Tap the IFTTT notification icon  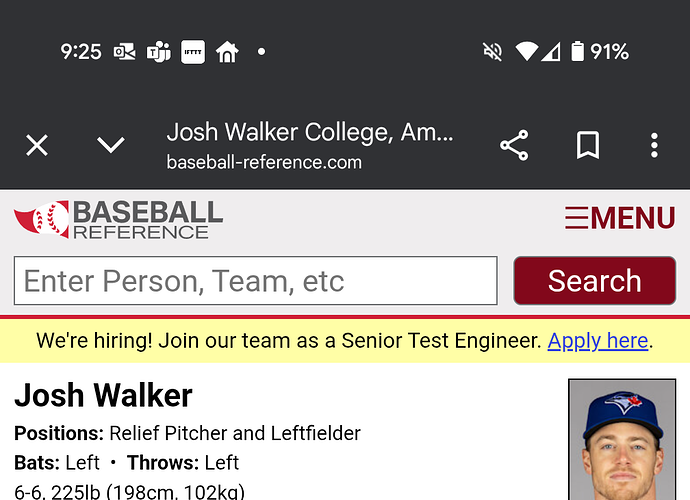click(193, 52)
